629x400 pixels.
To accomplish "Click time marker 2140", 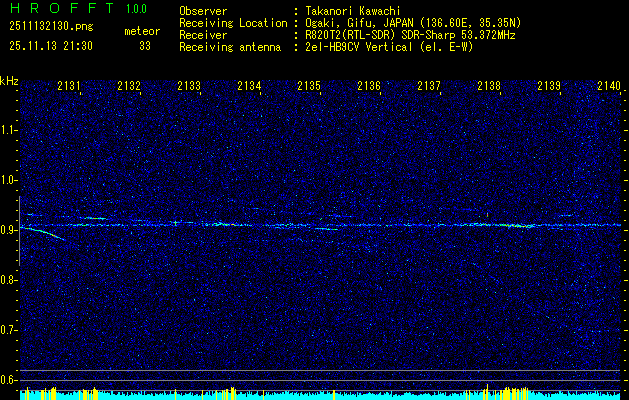I will coord(609,85).
